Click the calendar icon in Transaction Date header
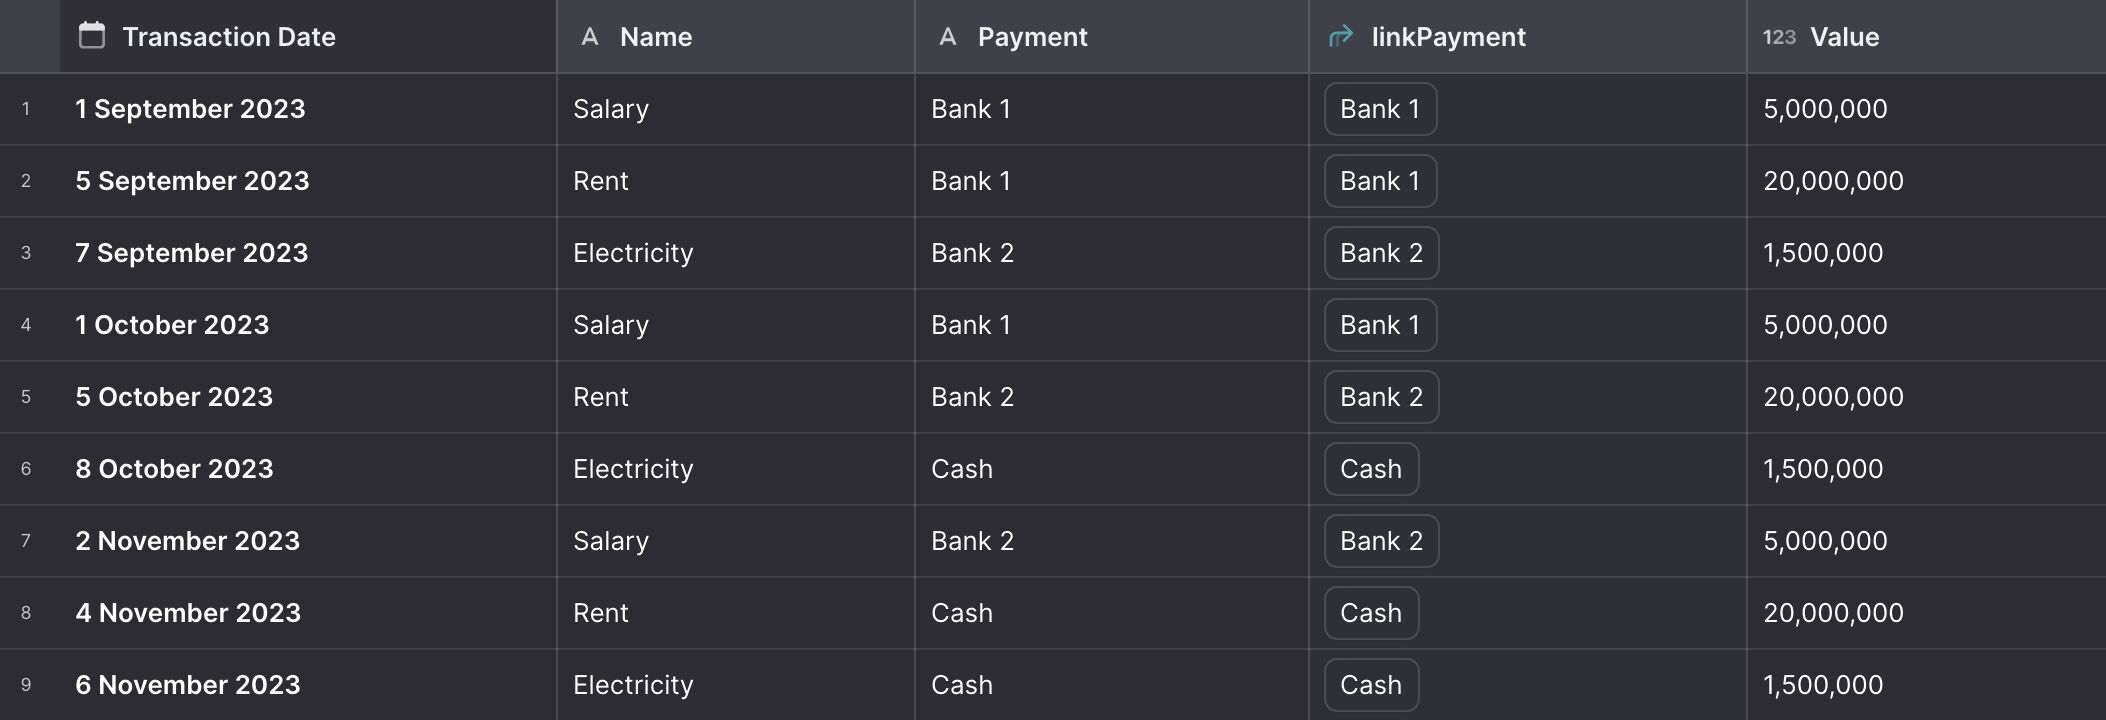 92,36
